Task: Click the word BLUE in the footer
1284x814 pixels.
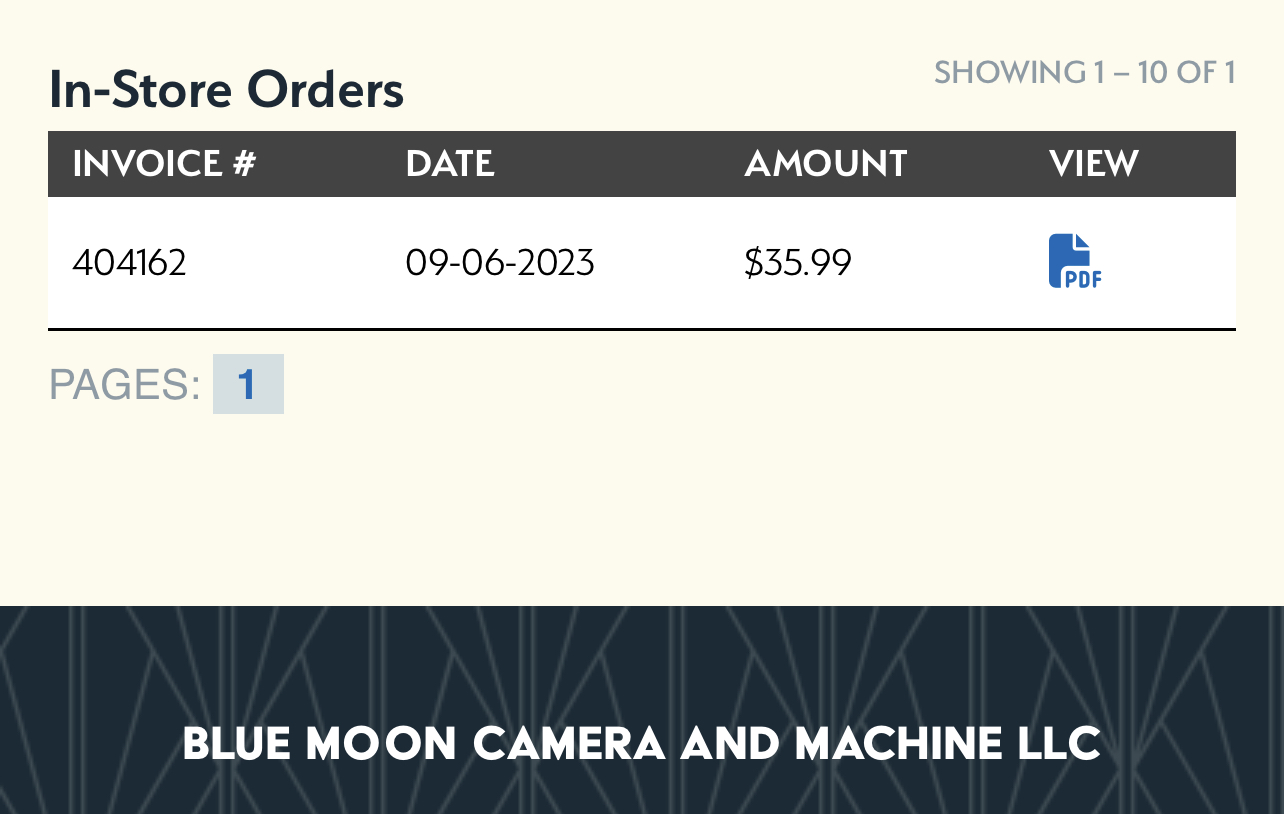Action: pos(236,744)
